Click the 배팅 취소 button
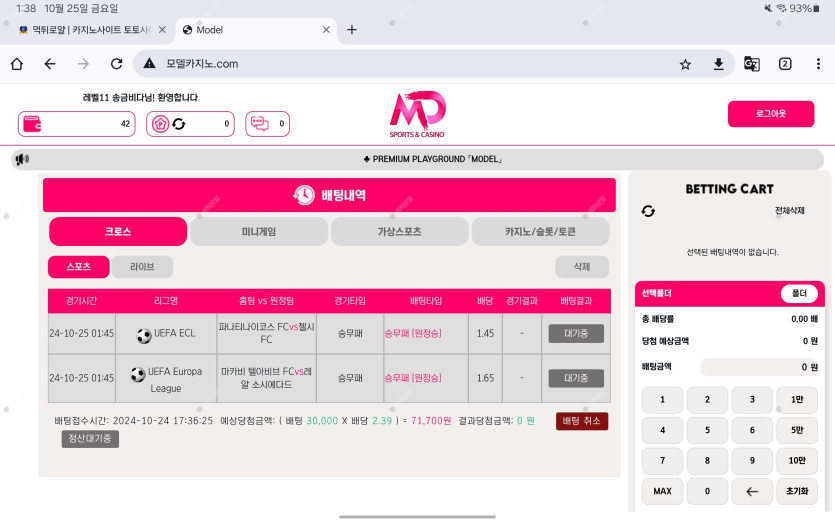This screenshot has width=835, height=522. pos(582,421)
